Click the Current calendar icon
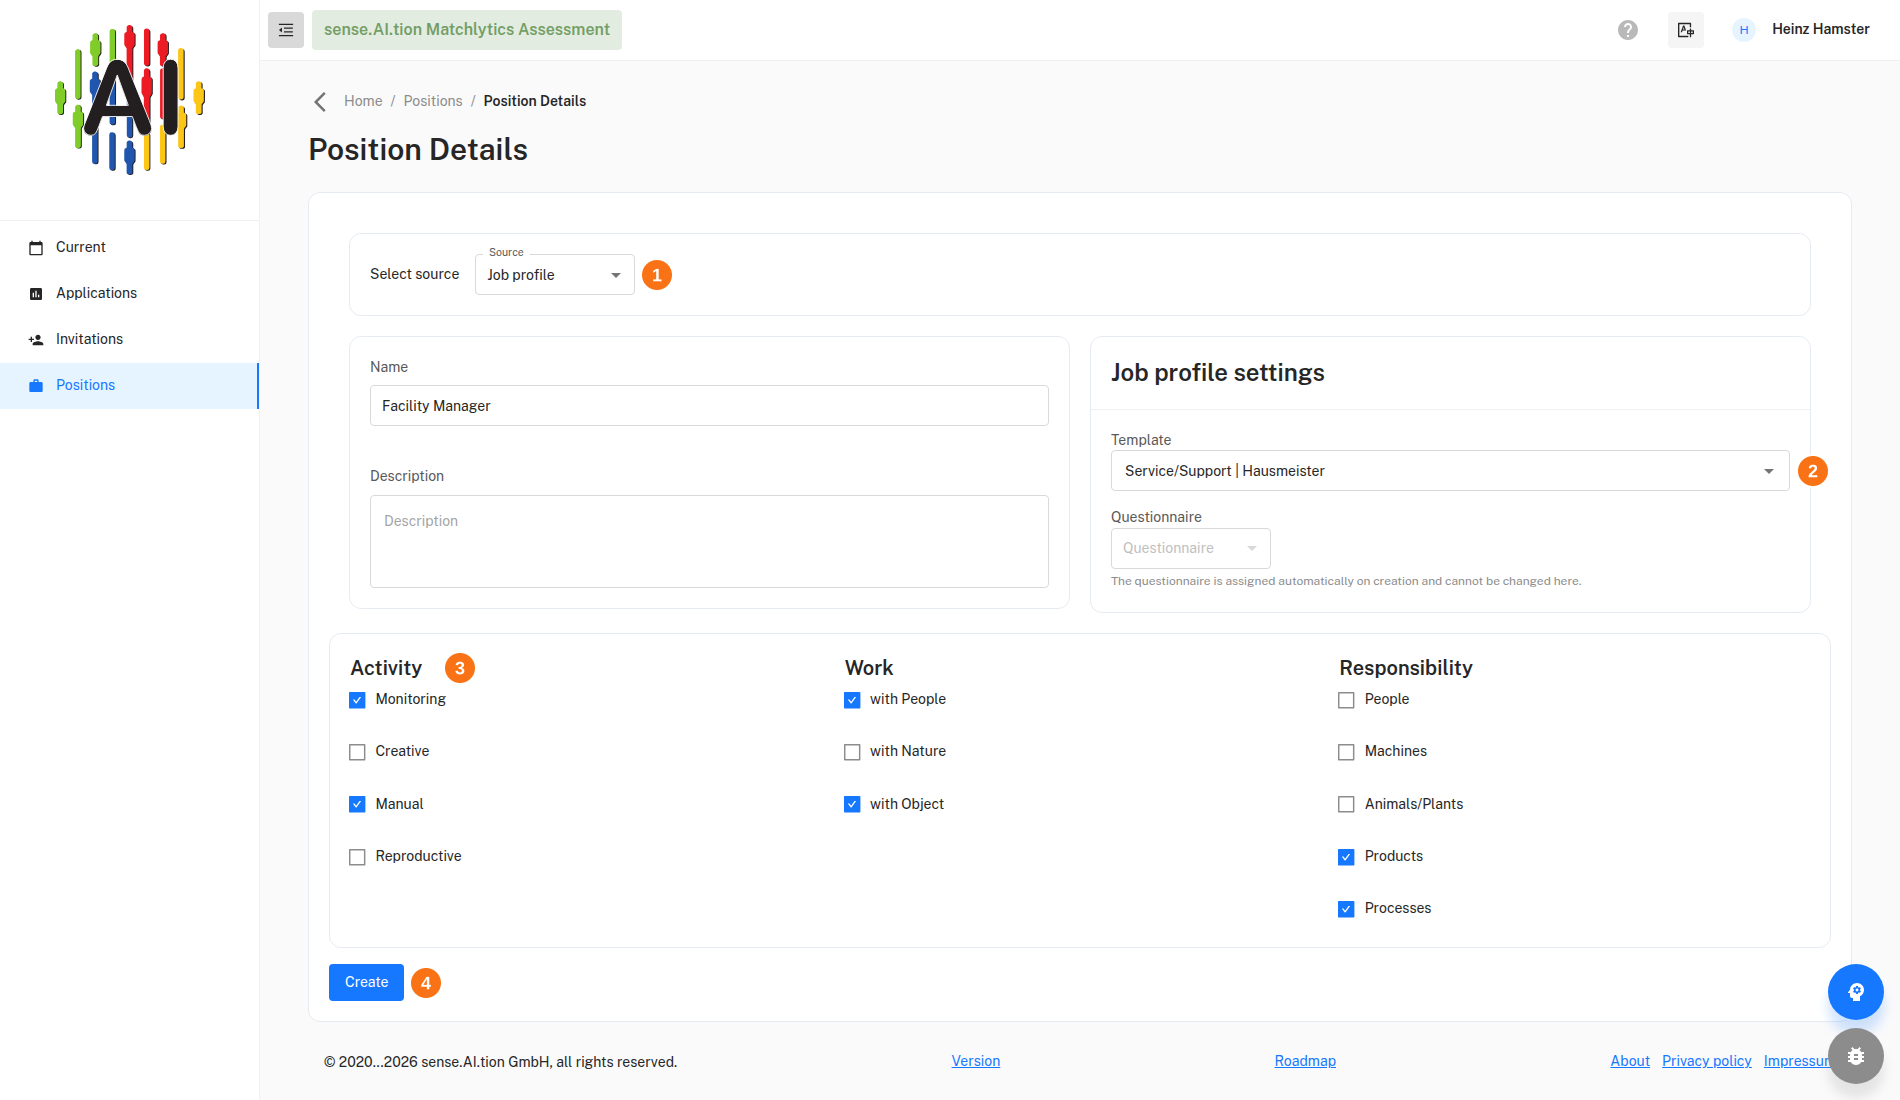The width and height of the screenshot is (1900, 1100). [x=36, y=248]
